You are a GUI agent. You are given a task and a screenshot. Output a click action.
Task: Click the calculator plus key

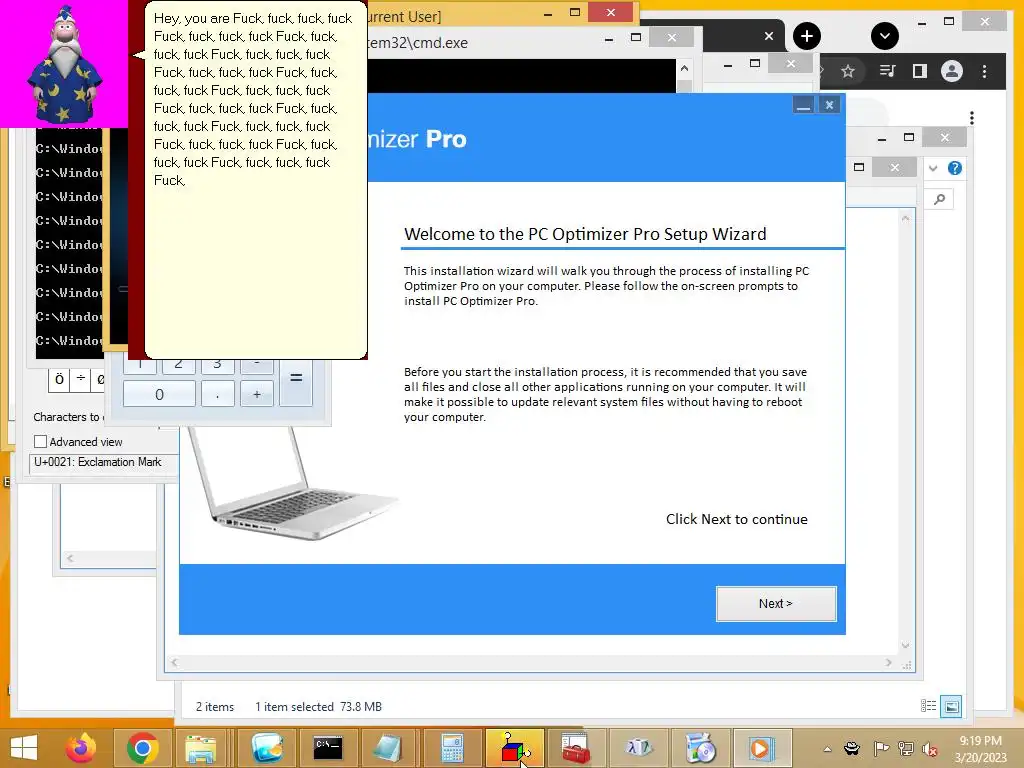coord(257,394)
